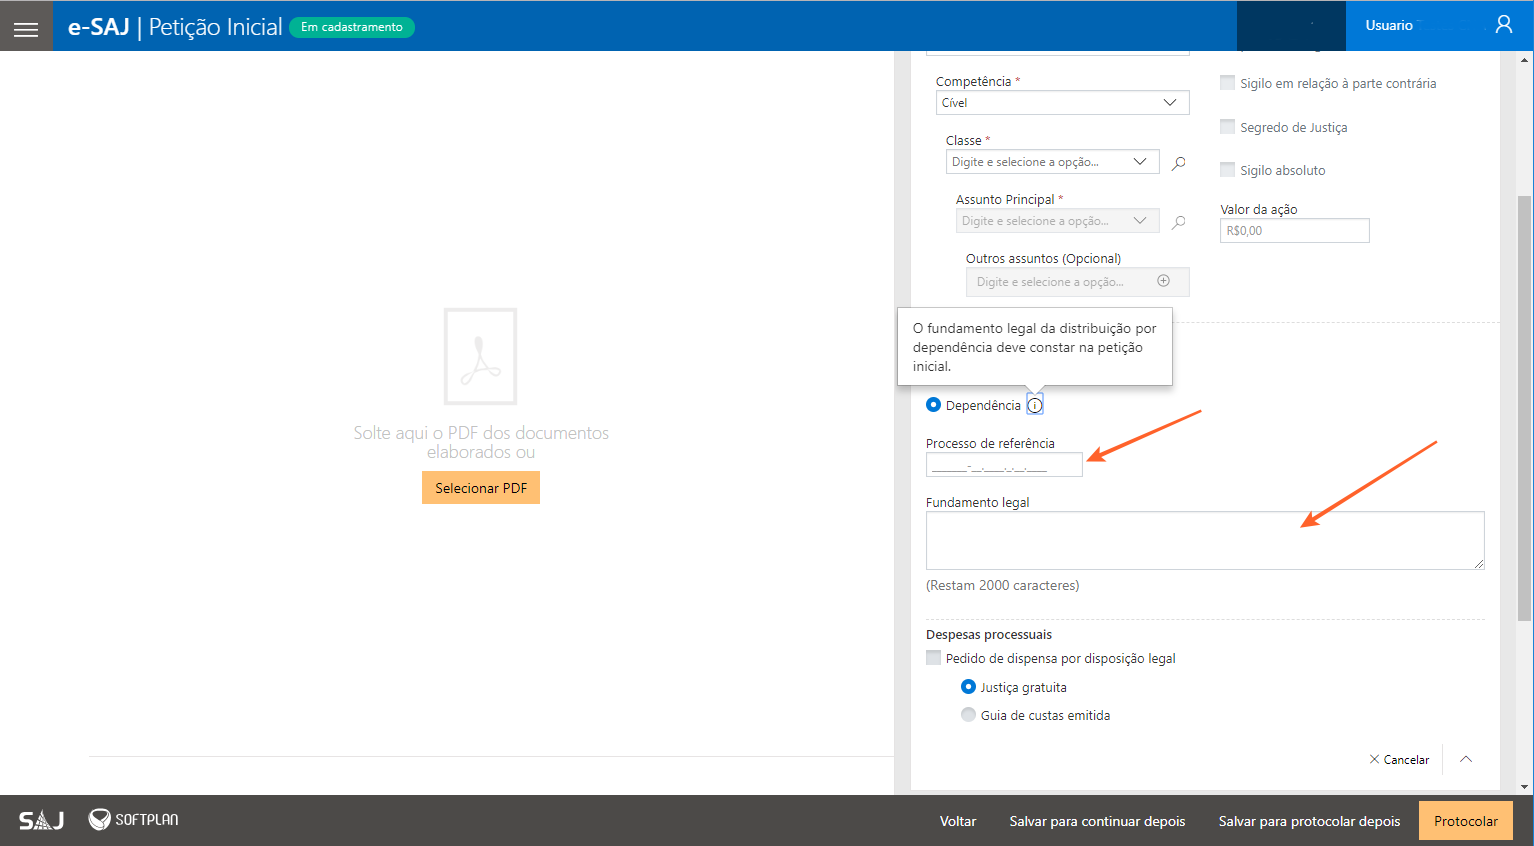Click the add icon in Outros assuntos

(x=1163, y=282)
